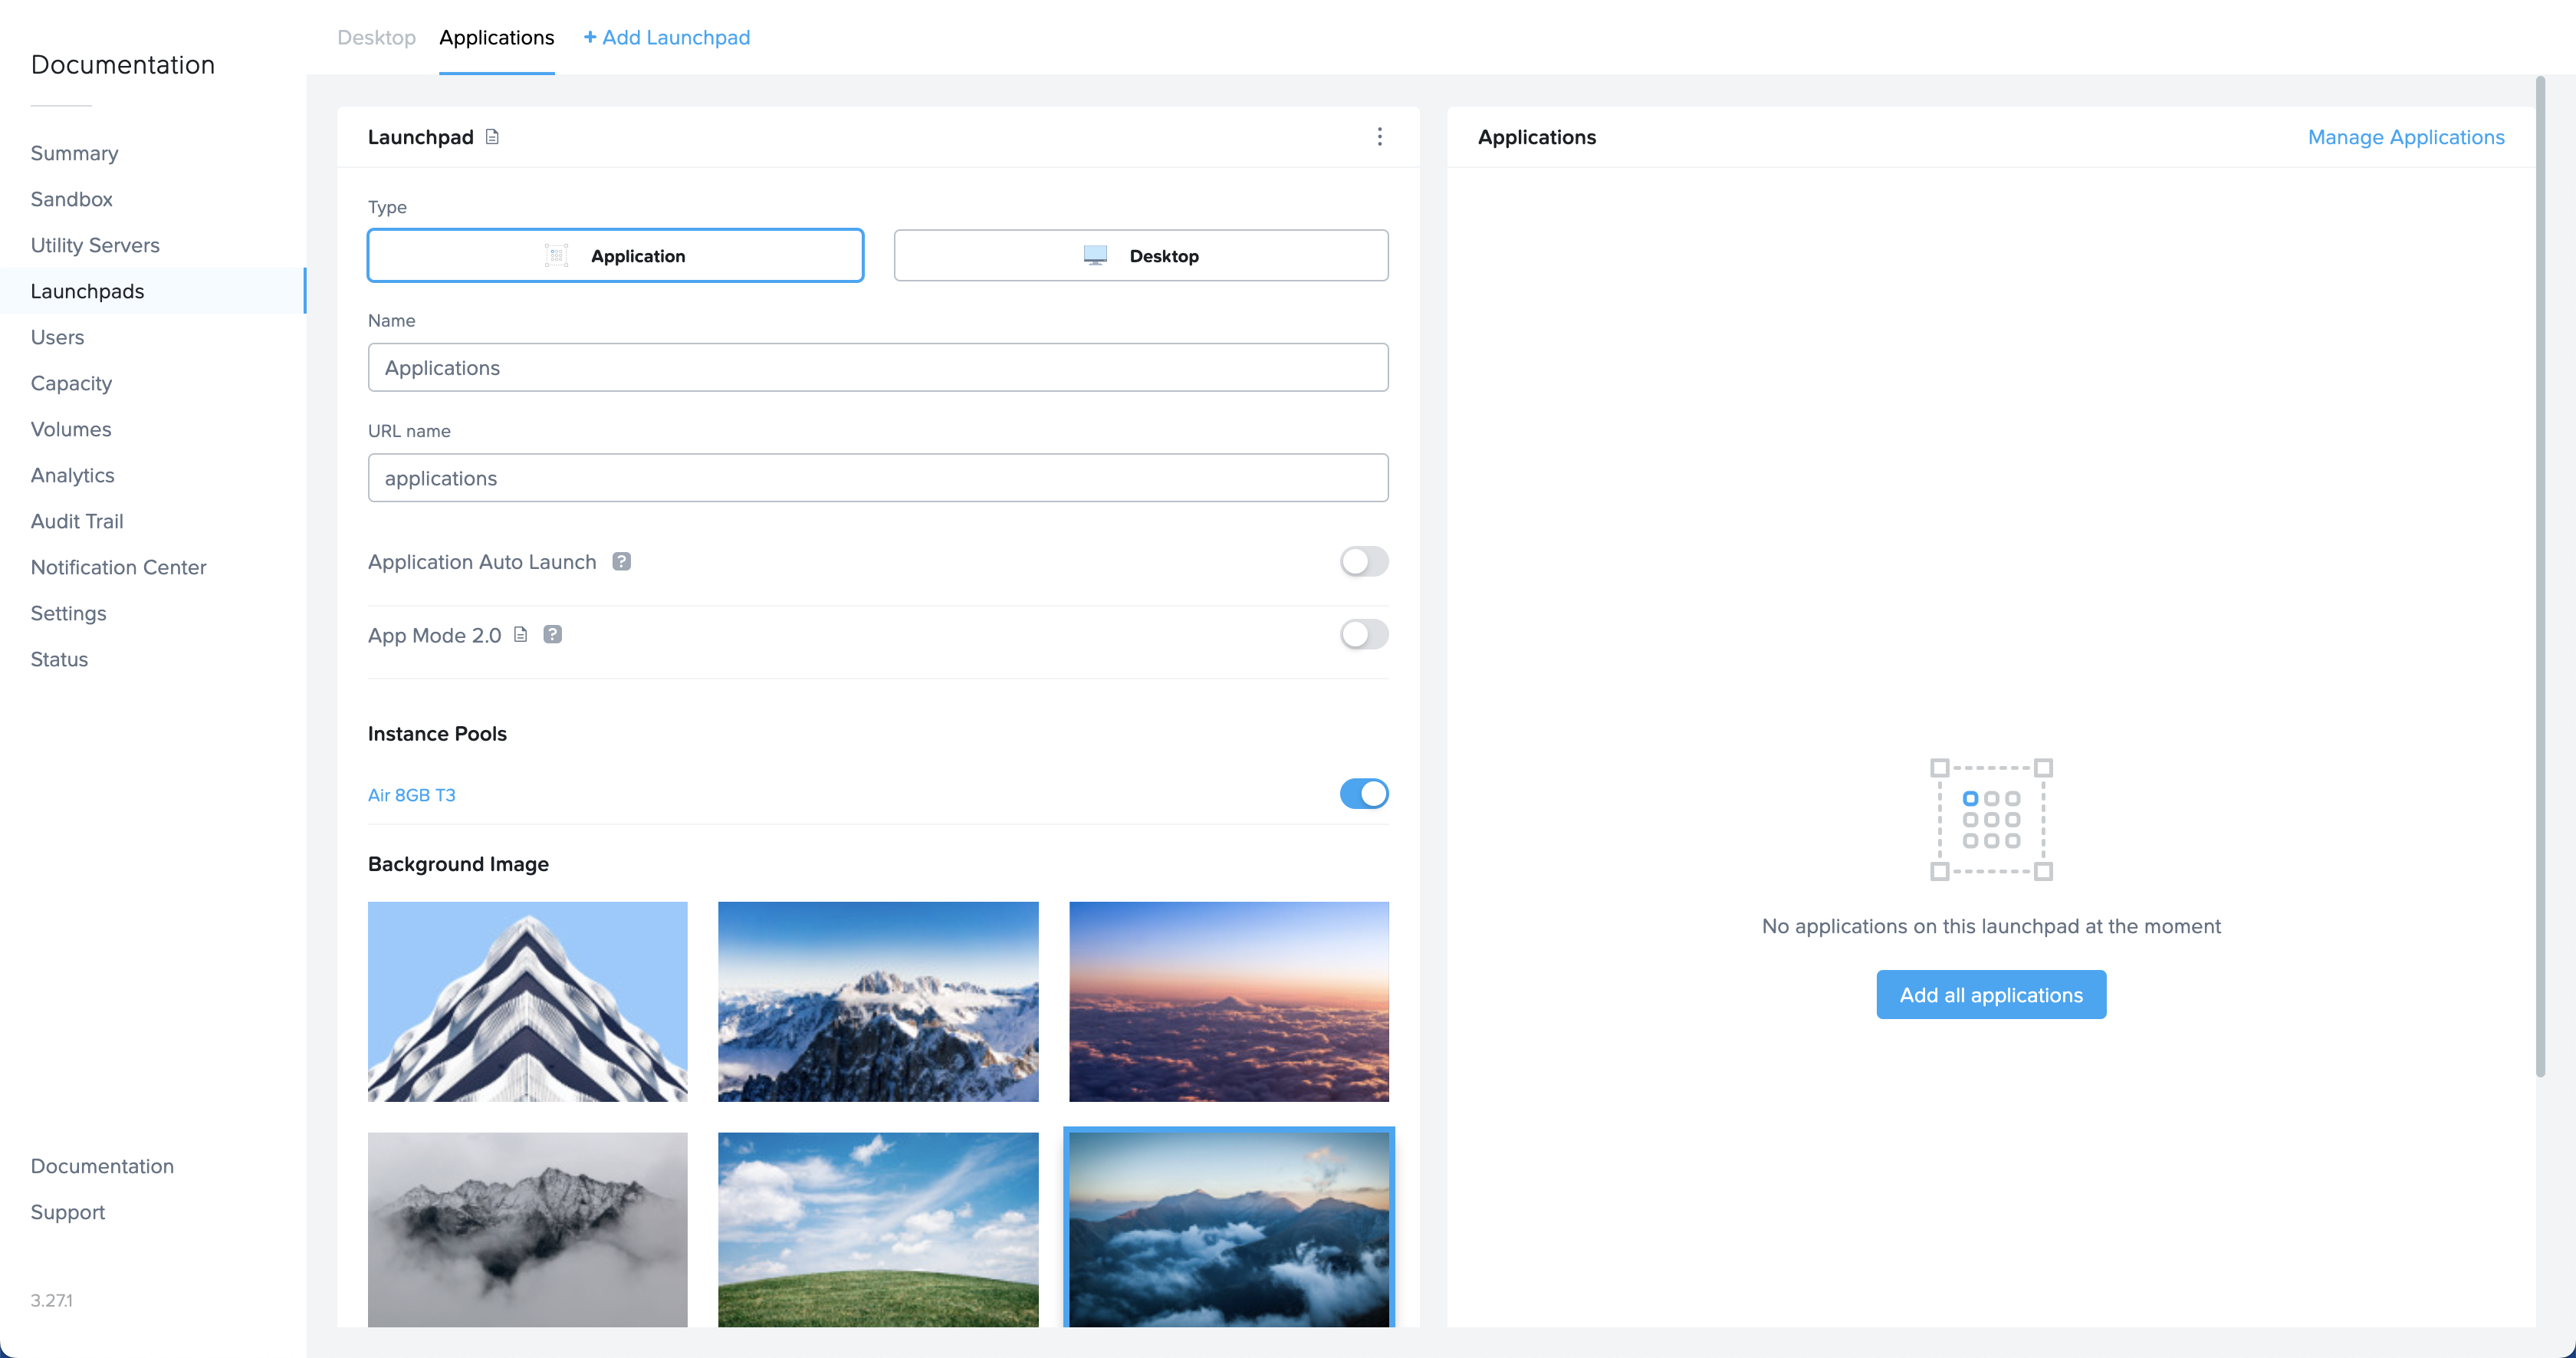This screenshot has height=1358, width=2576.
Task: Click help icon beside App Mode 2.0
Action: click(x=552, y=635)
